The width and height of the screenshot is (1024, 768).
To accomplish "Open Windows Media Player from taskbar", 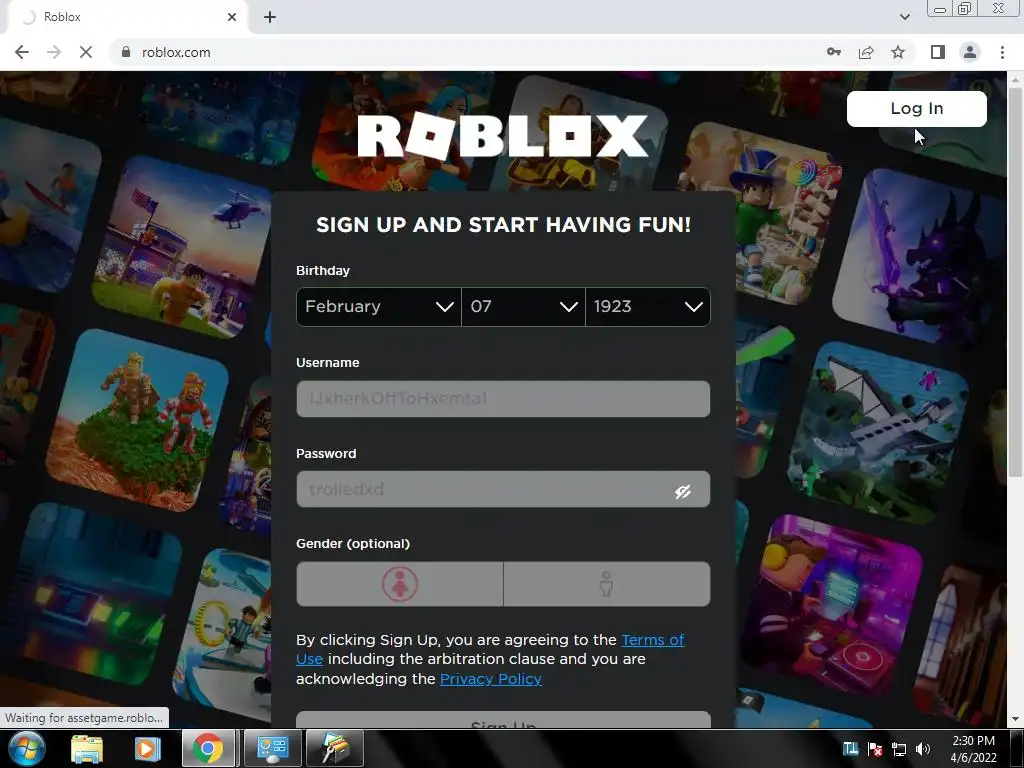I will tap(147, 748).
